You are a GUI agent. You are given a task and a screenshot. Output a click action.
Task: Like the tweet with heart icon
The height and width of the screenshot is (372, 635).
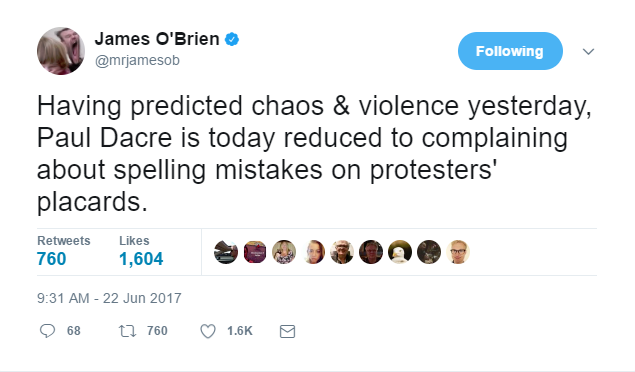[208, 331]
